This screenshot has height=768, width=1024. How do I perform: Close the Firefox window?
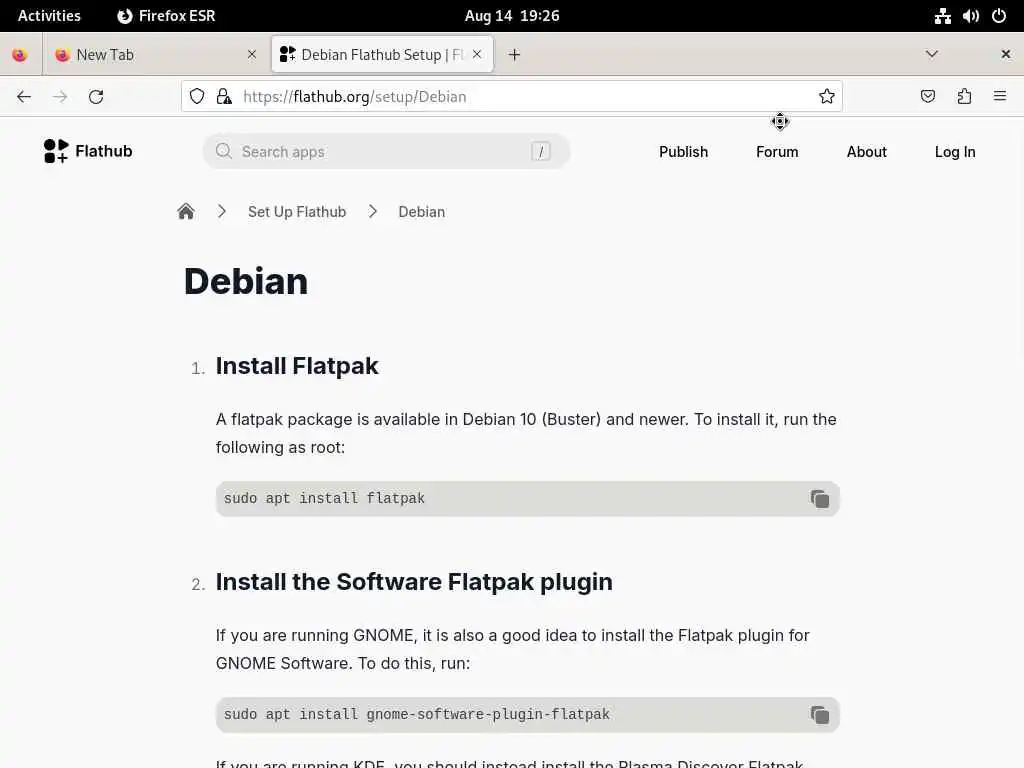click(x=1006, y=54)
